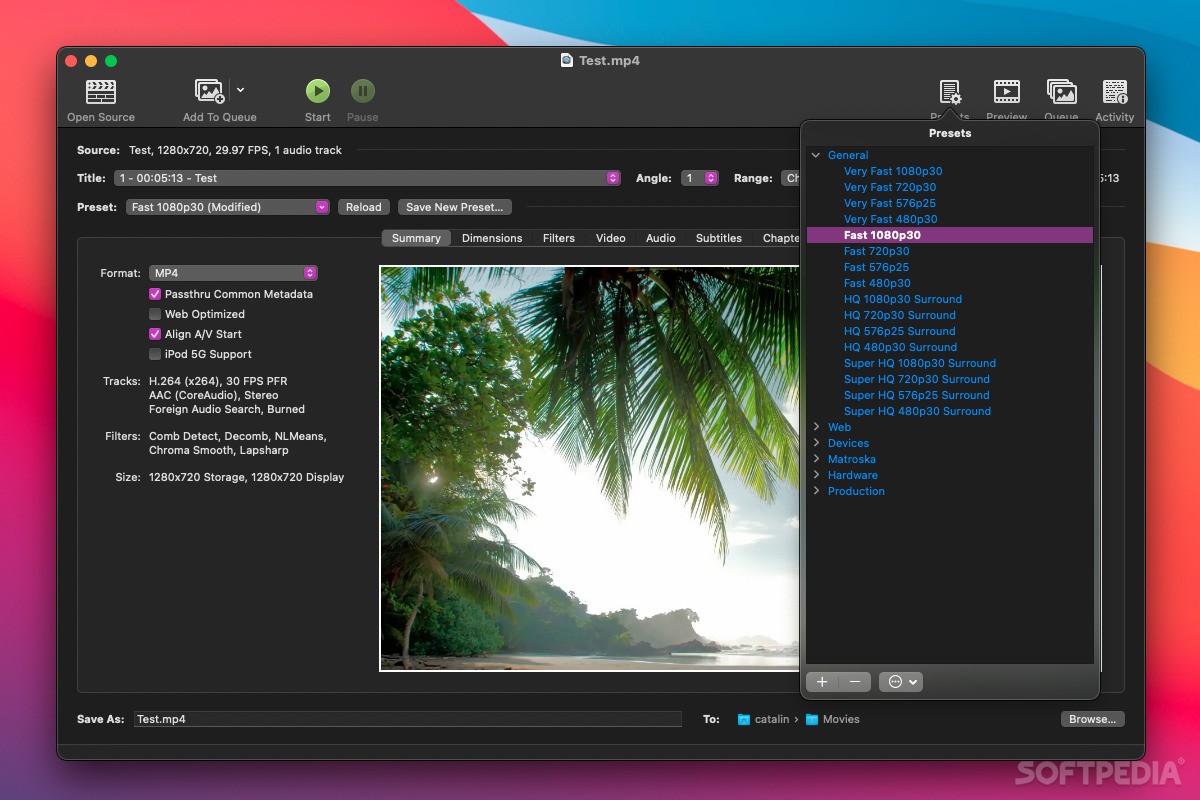The height and width of the screenshot is (800, 1200).
Task: Click the Presets toolbar icon
Action: click(948, 92)
